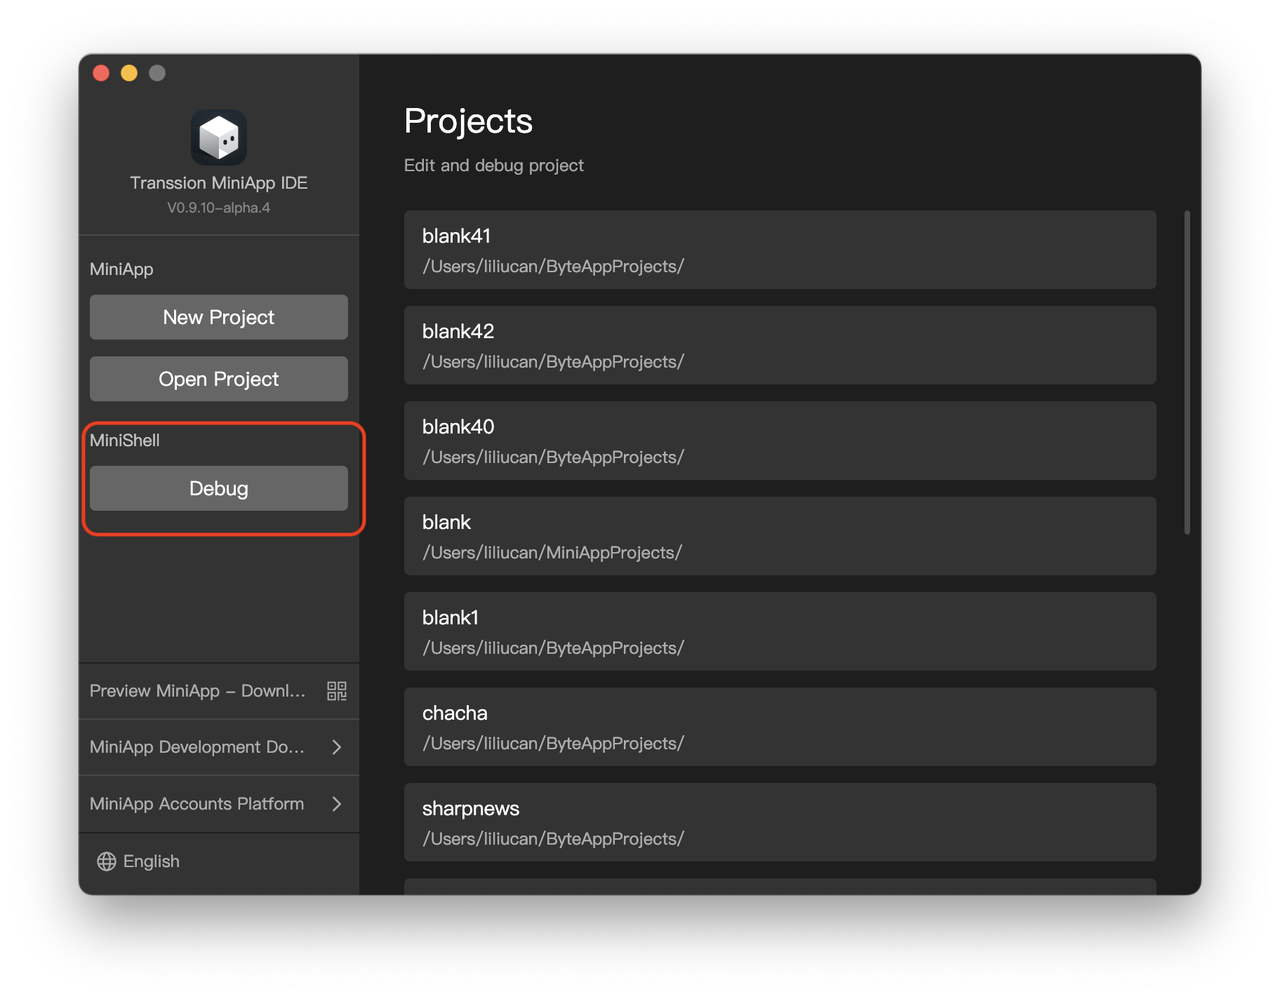Start MiniShell Debug
Image resolution: width=1280 pixels, height=999 pixels.
point(219,488)
